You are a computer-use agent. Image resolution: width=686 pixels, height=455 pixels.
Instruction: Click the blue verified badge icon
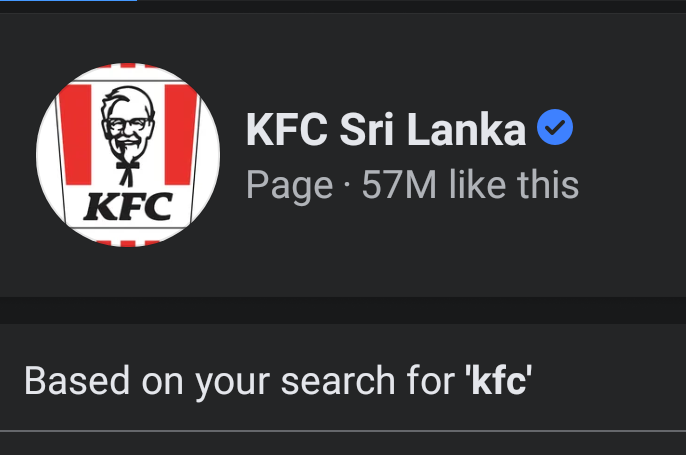[x=555, y=127]
